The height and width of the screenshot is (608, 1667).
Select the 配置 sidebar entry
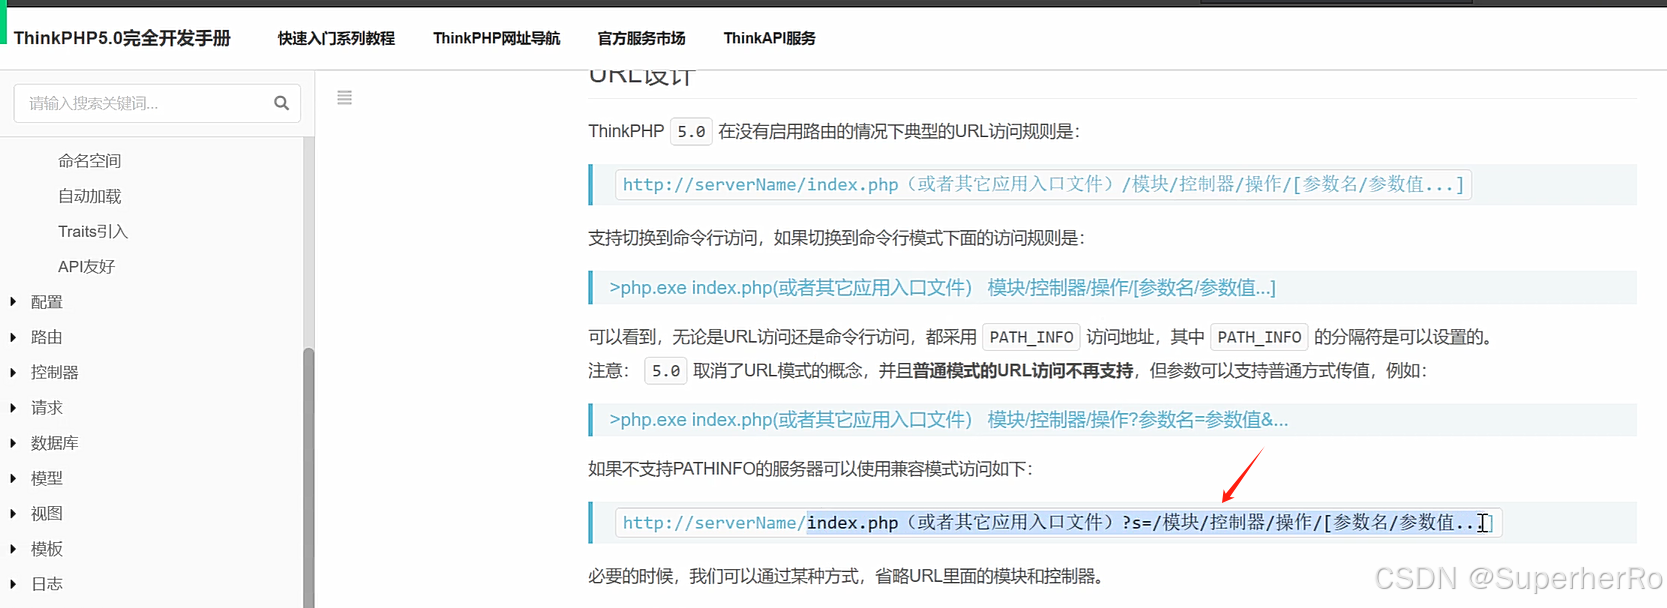pos(47,302)
